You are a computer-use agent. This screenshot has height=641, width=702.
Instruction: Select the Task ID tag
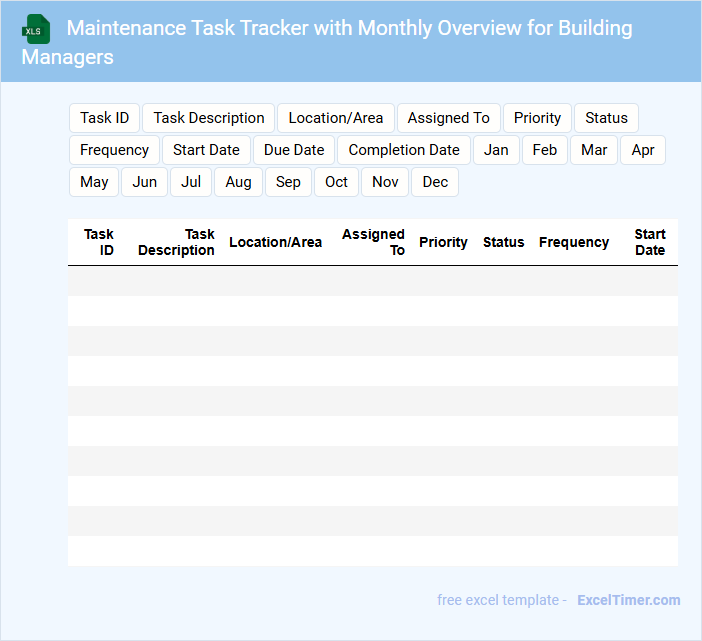click(x=104, y=118)
